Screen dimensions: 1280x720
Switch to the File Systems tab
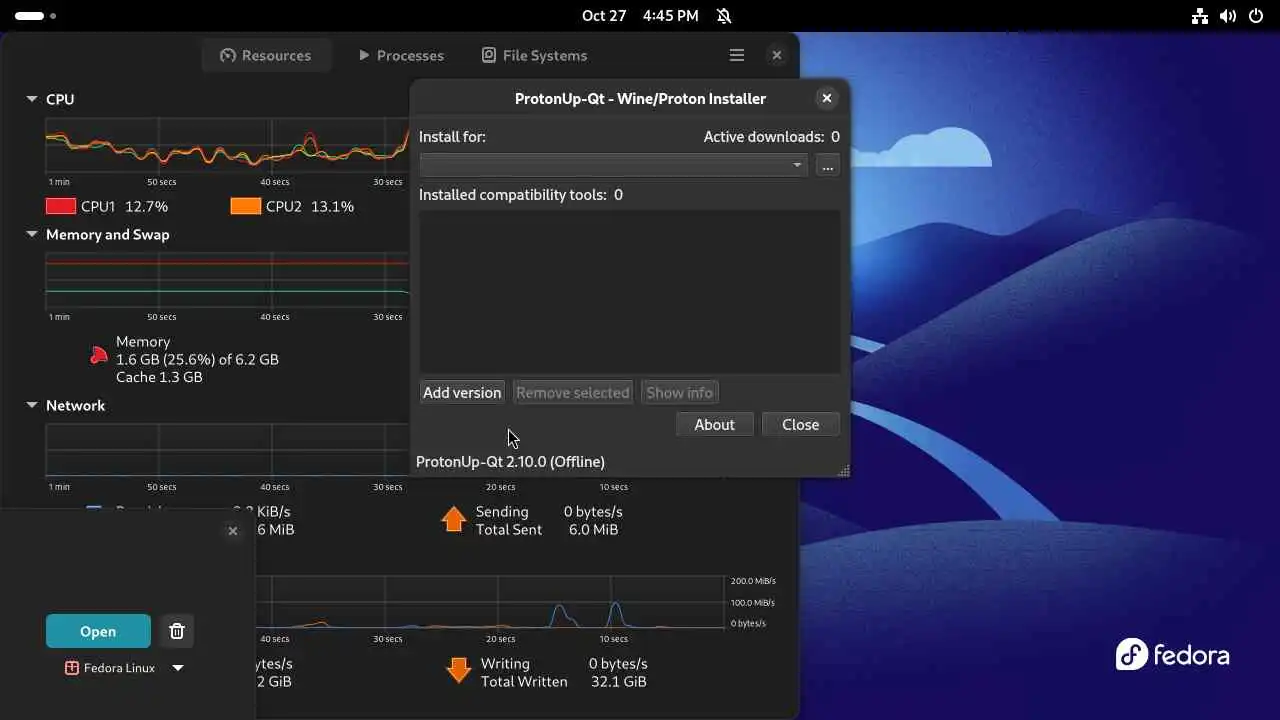coord(534,56)
